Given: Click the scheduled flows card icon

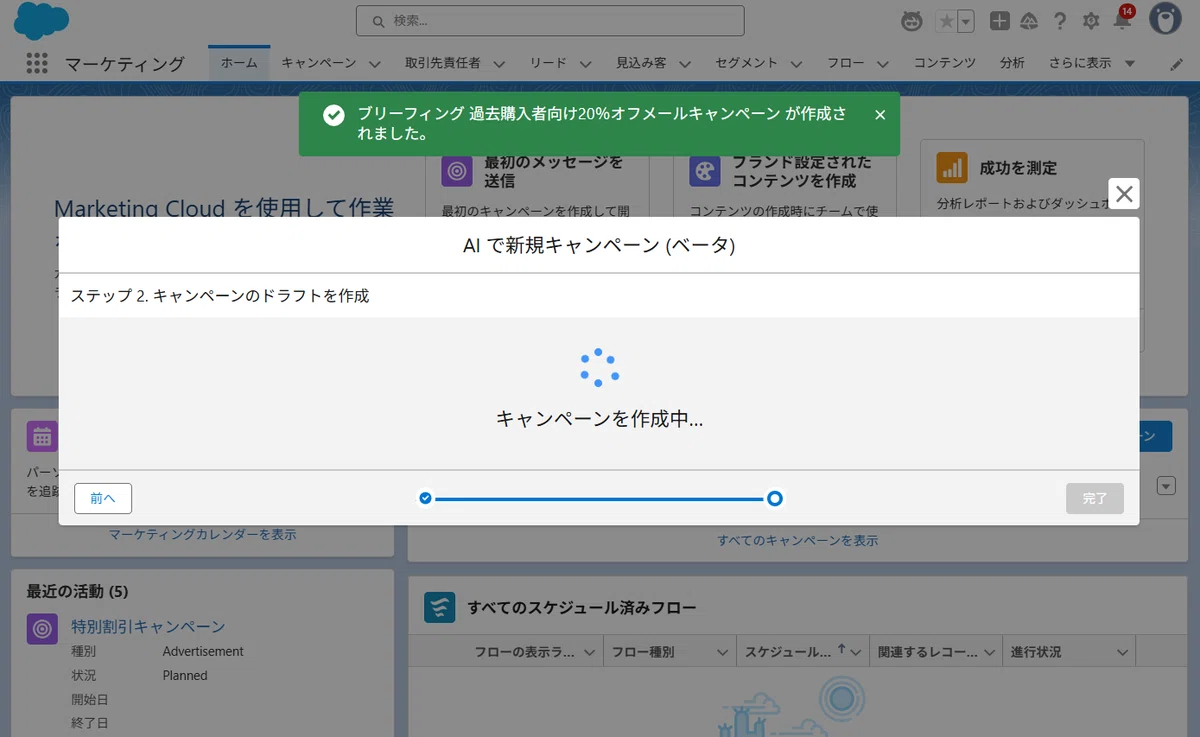Looking at the screenshot, I should pyautogui.click(x=440, y=607).
